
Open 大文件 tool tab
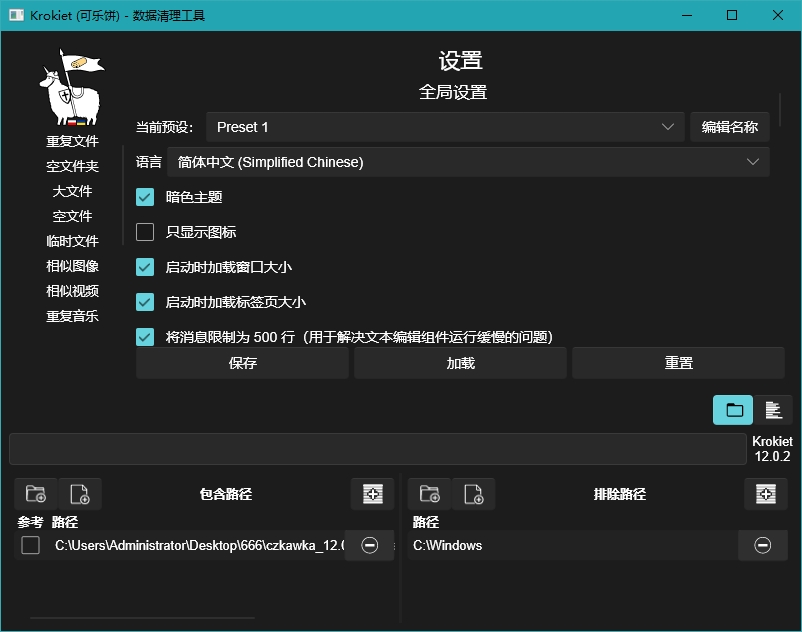(72, 191)
